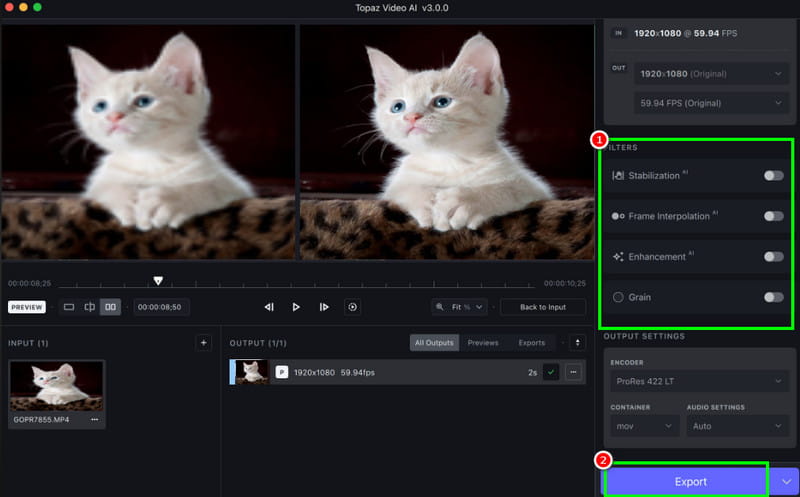Select single view layout icon
The image size is (800, 497).
tap(69, 307)
